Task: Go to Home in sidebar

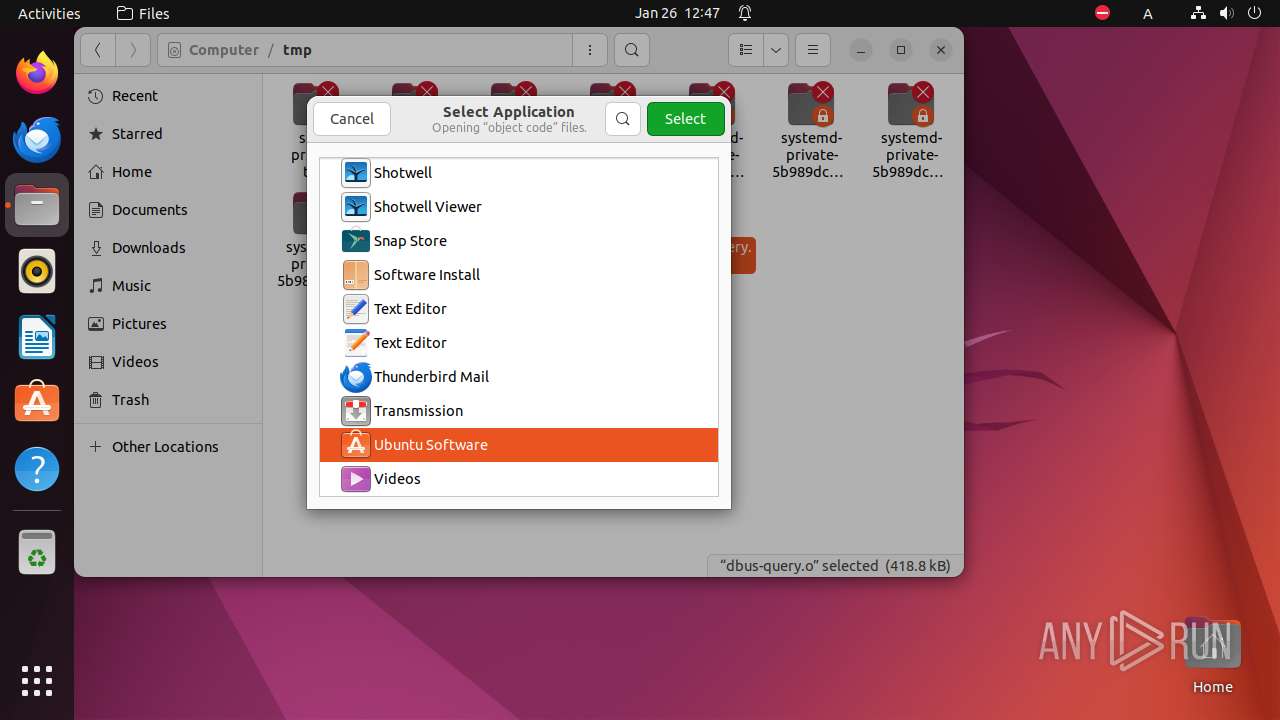Action: coord(168,172)
